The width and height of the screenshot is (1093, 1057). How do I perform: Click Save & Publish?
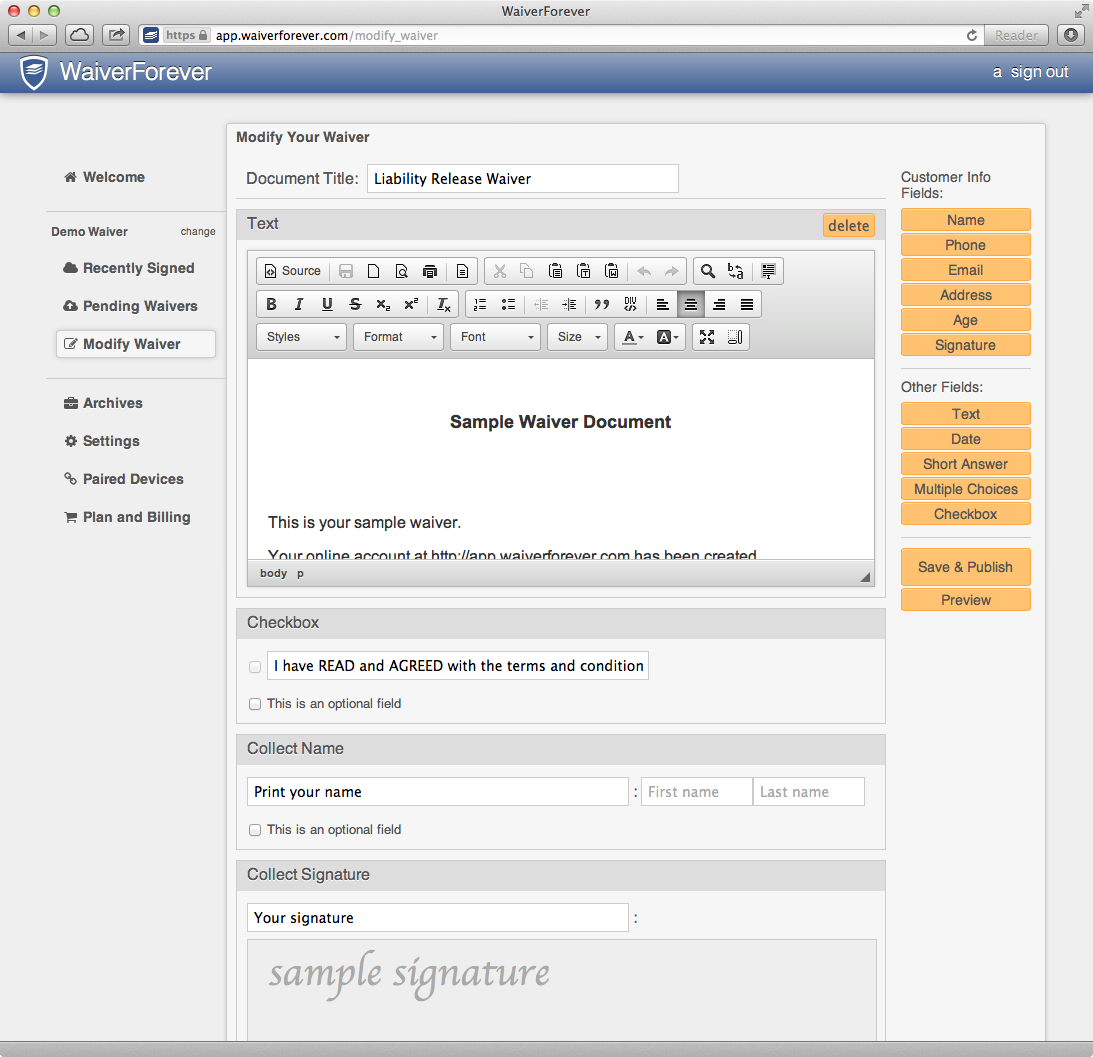tap(965, 568)
